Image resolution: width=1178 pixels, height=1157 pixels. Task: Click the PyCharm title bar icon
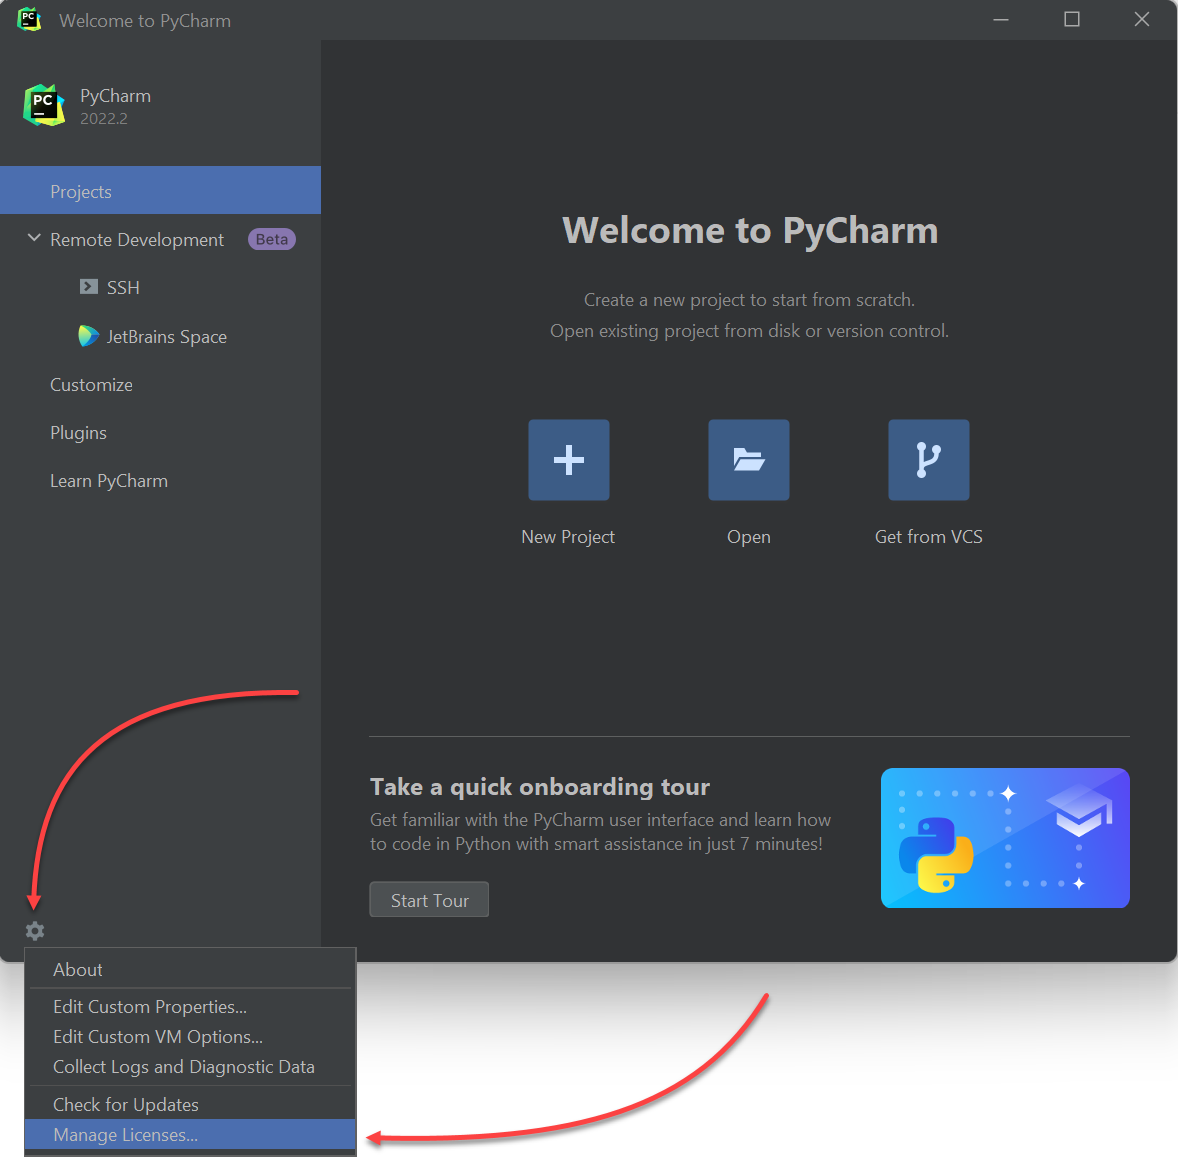[x=29, y=20]
